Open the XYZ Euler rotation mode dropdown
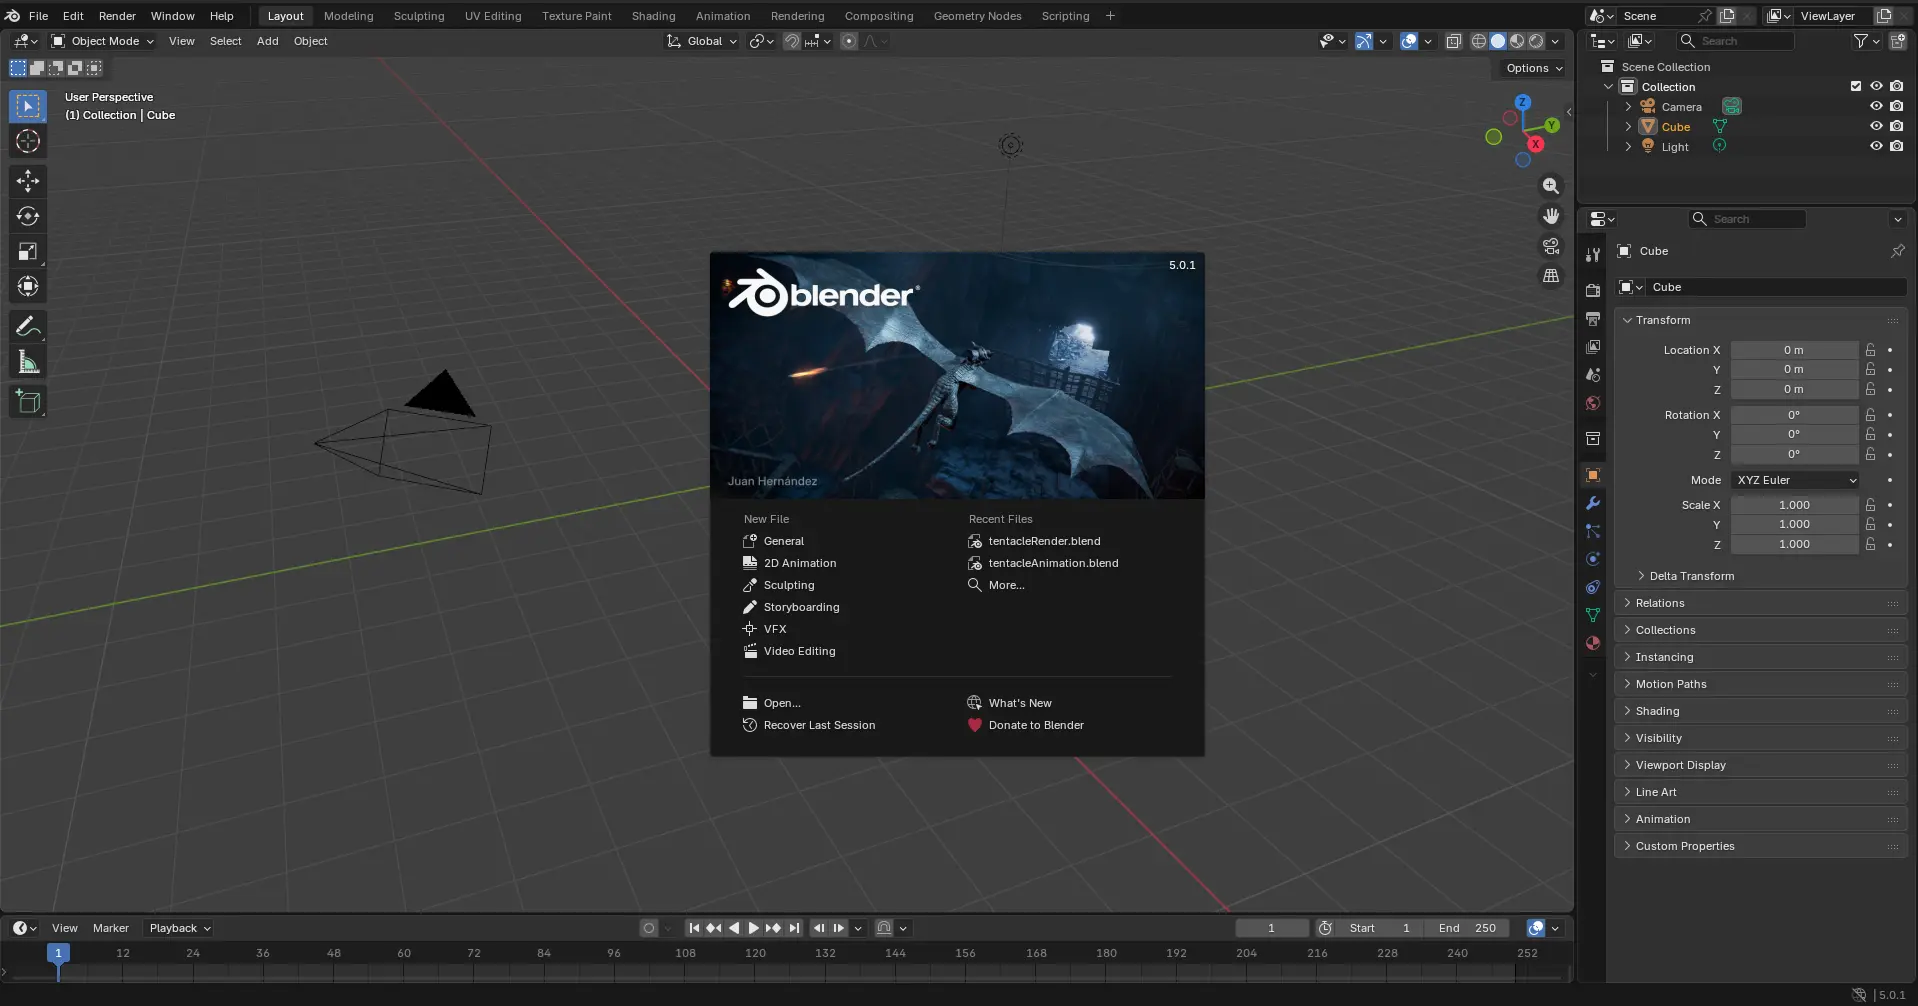Screen dimensions: 1918x1006 1794,480
